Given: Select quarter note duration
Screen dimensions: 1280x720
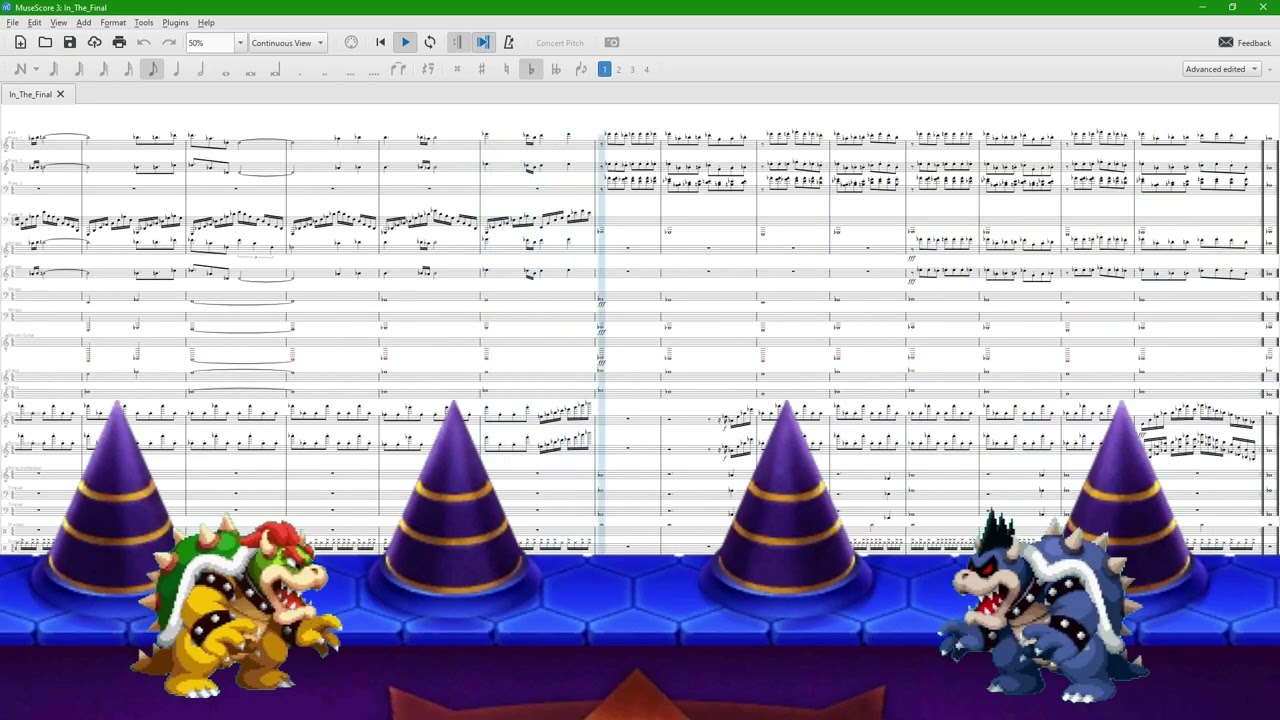Looking at the screenshot, I should pyautogui.click(x=177, y=69).
